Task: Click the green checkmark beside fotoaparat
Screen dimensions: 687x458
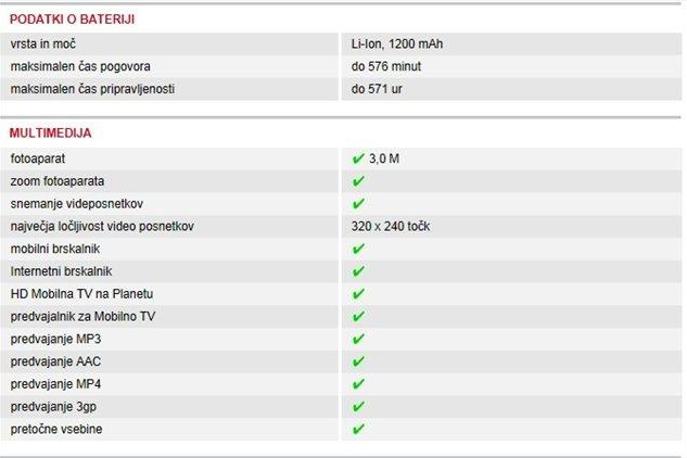Action: click(x=358, y=159)
